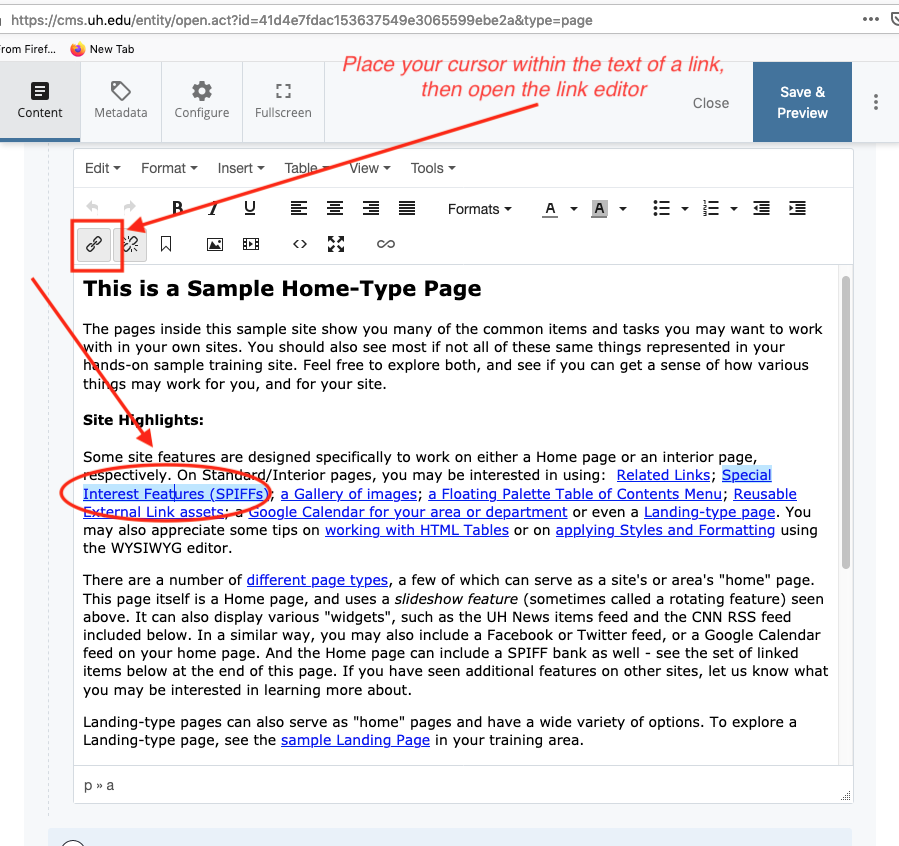Apply the background color button
The image size is (899, 846).
point(599,209)
